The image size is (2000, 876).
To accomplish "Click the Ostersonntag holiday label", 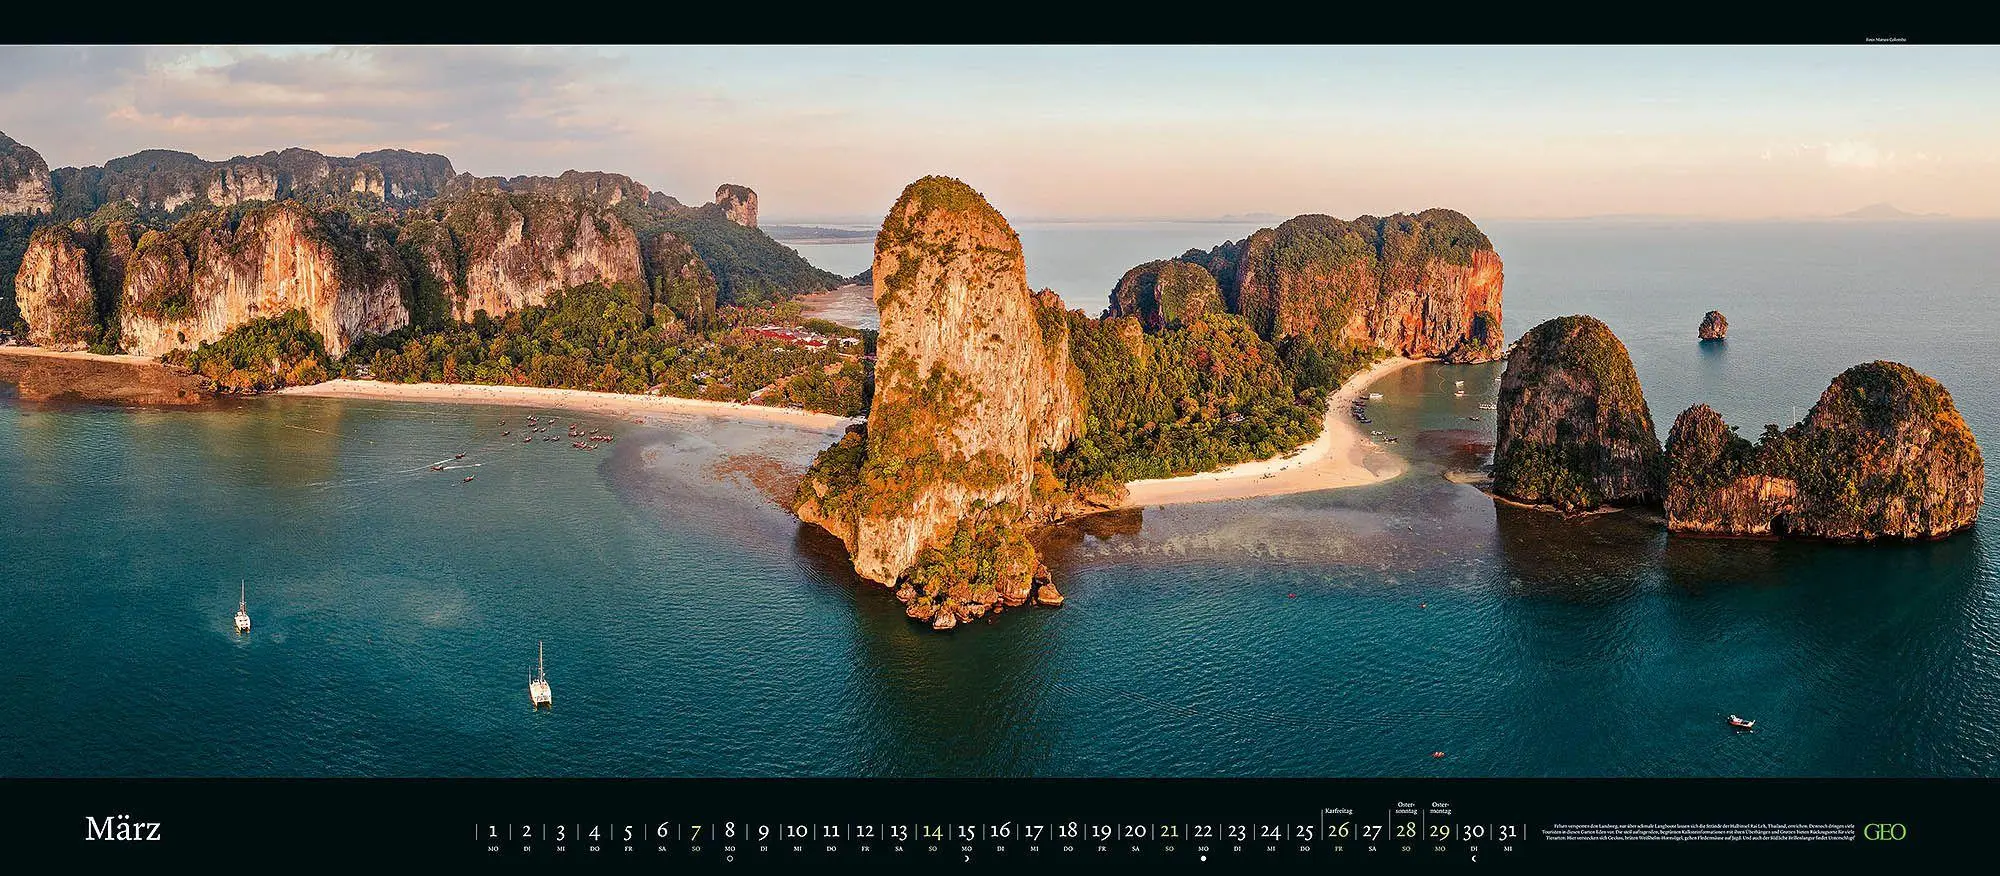I will (x=1405, y=808).
